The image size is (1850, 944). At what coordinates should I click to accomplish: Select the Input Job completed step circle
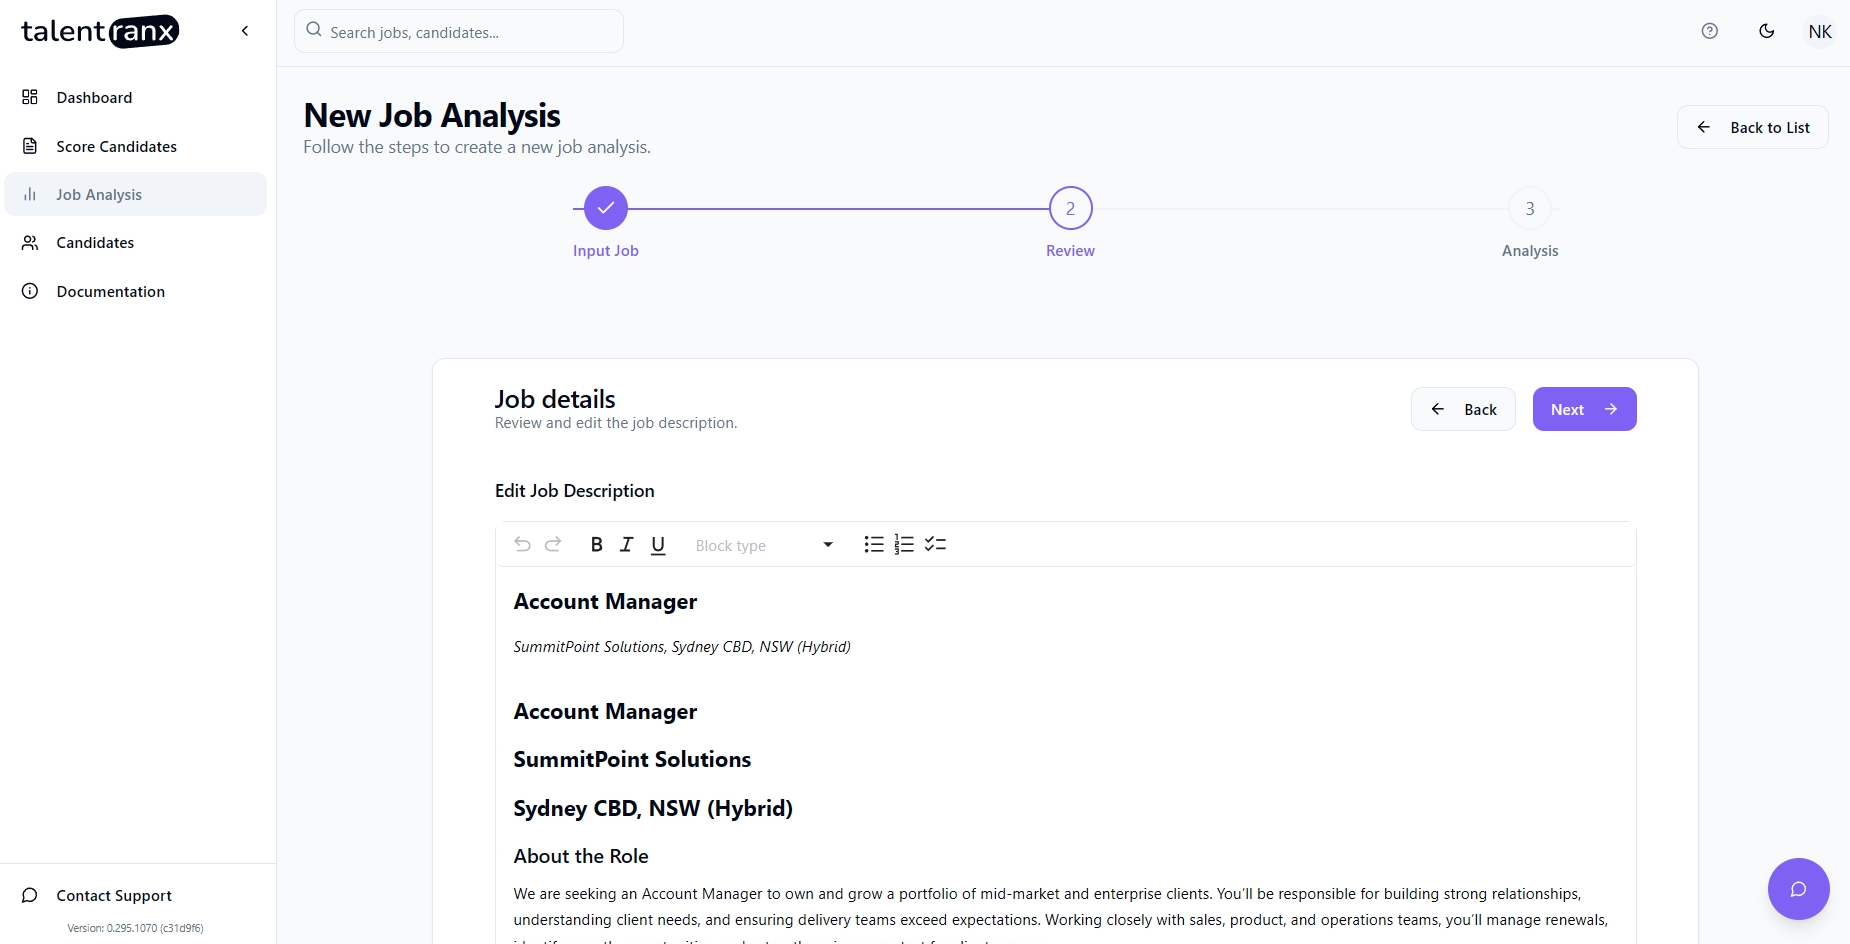[606, 208]
